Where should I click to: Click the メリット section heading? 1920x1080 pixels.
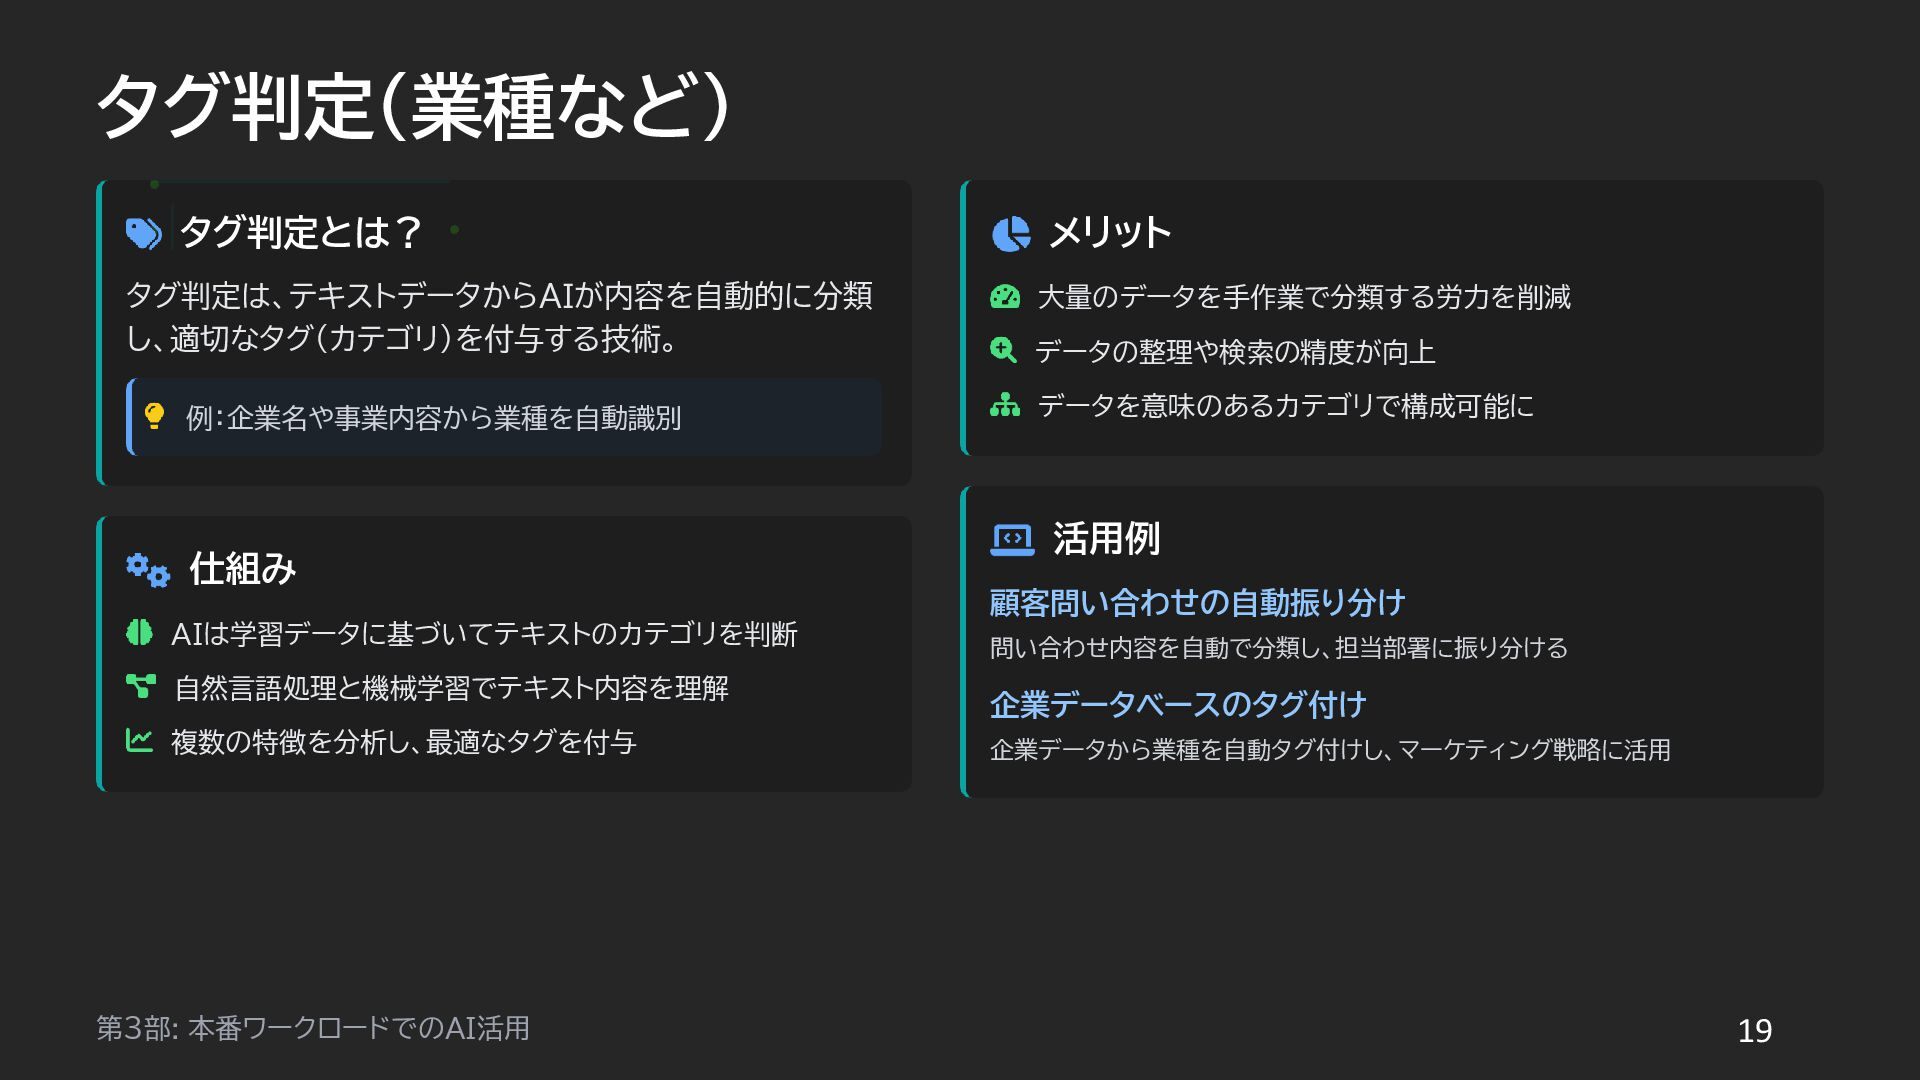click(x=1109, y=233)
